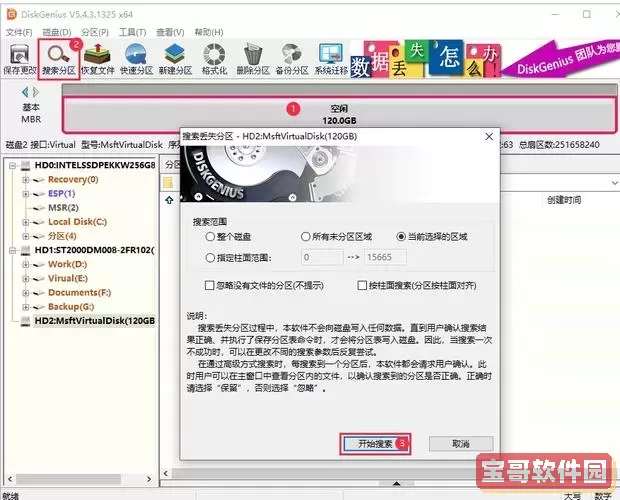The image size is (620, 500).
Task: Click left arrow of file pane scrollbar
Action: [166, 473]
